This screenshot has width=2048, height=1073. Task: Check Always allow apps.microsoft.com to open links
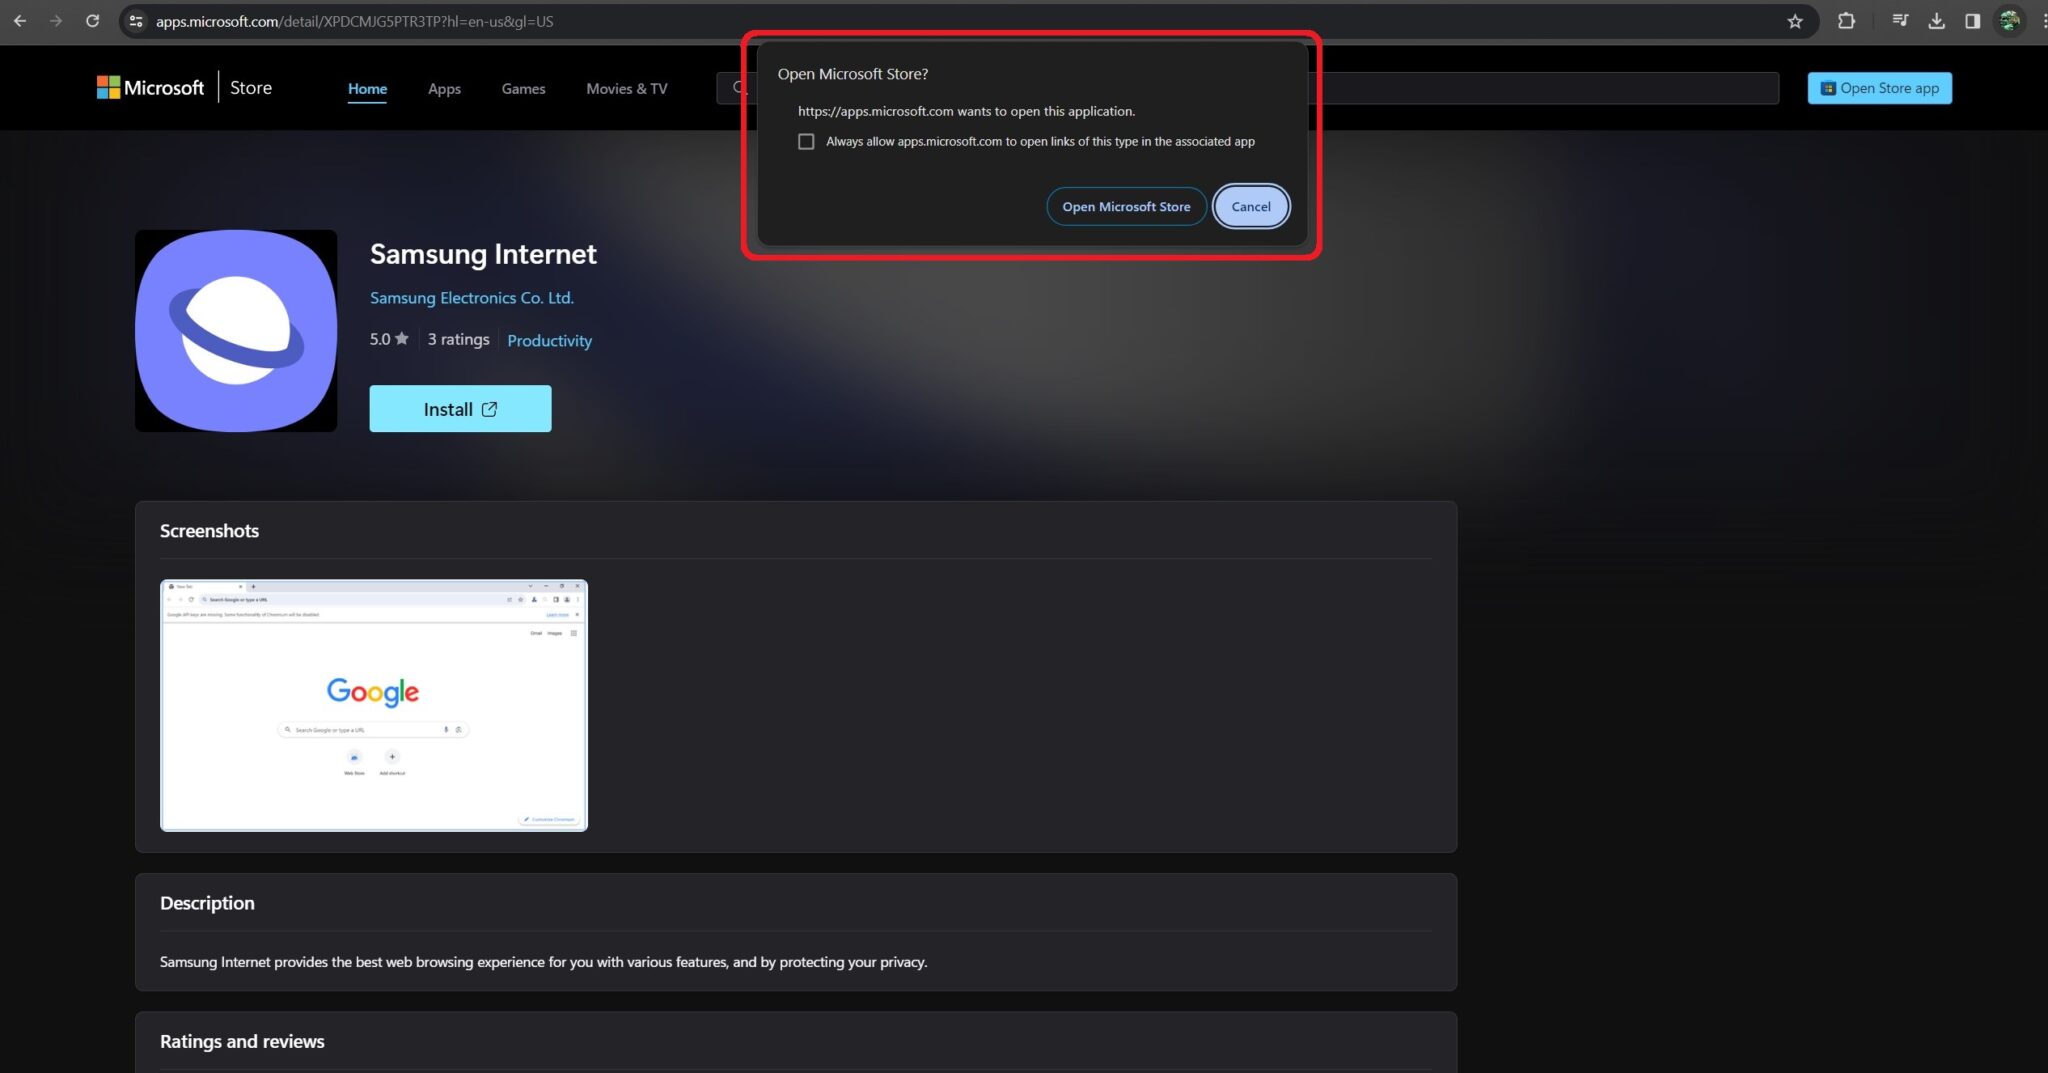click(x=806, y=141)
